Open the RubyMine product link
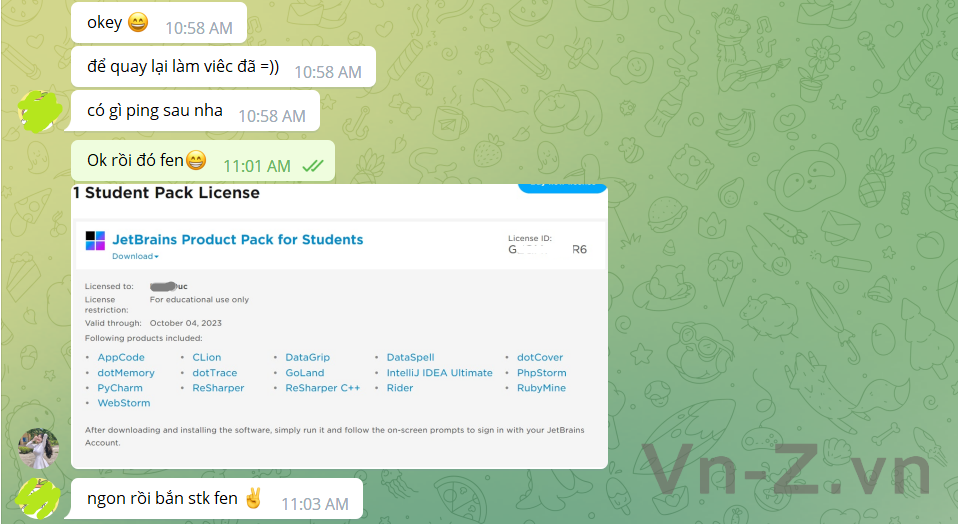 541,388
